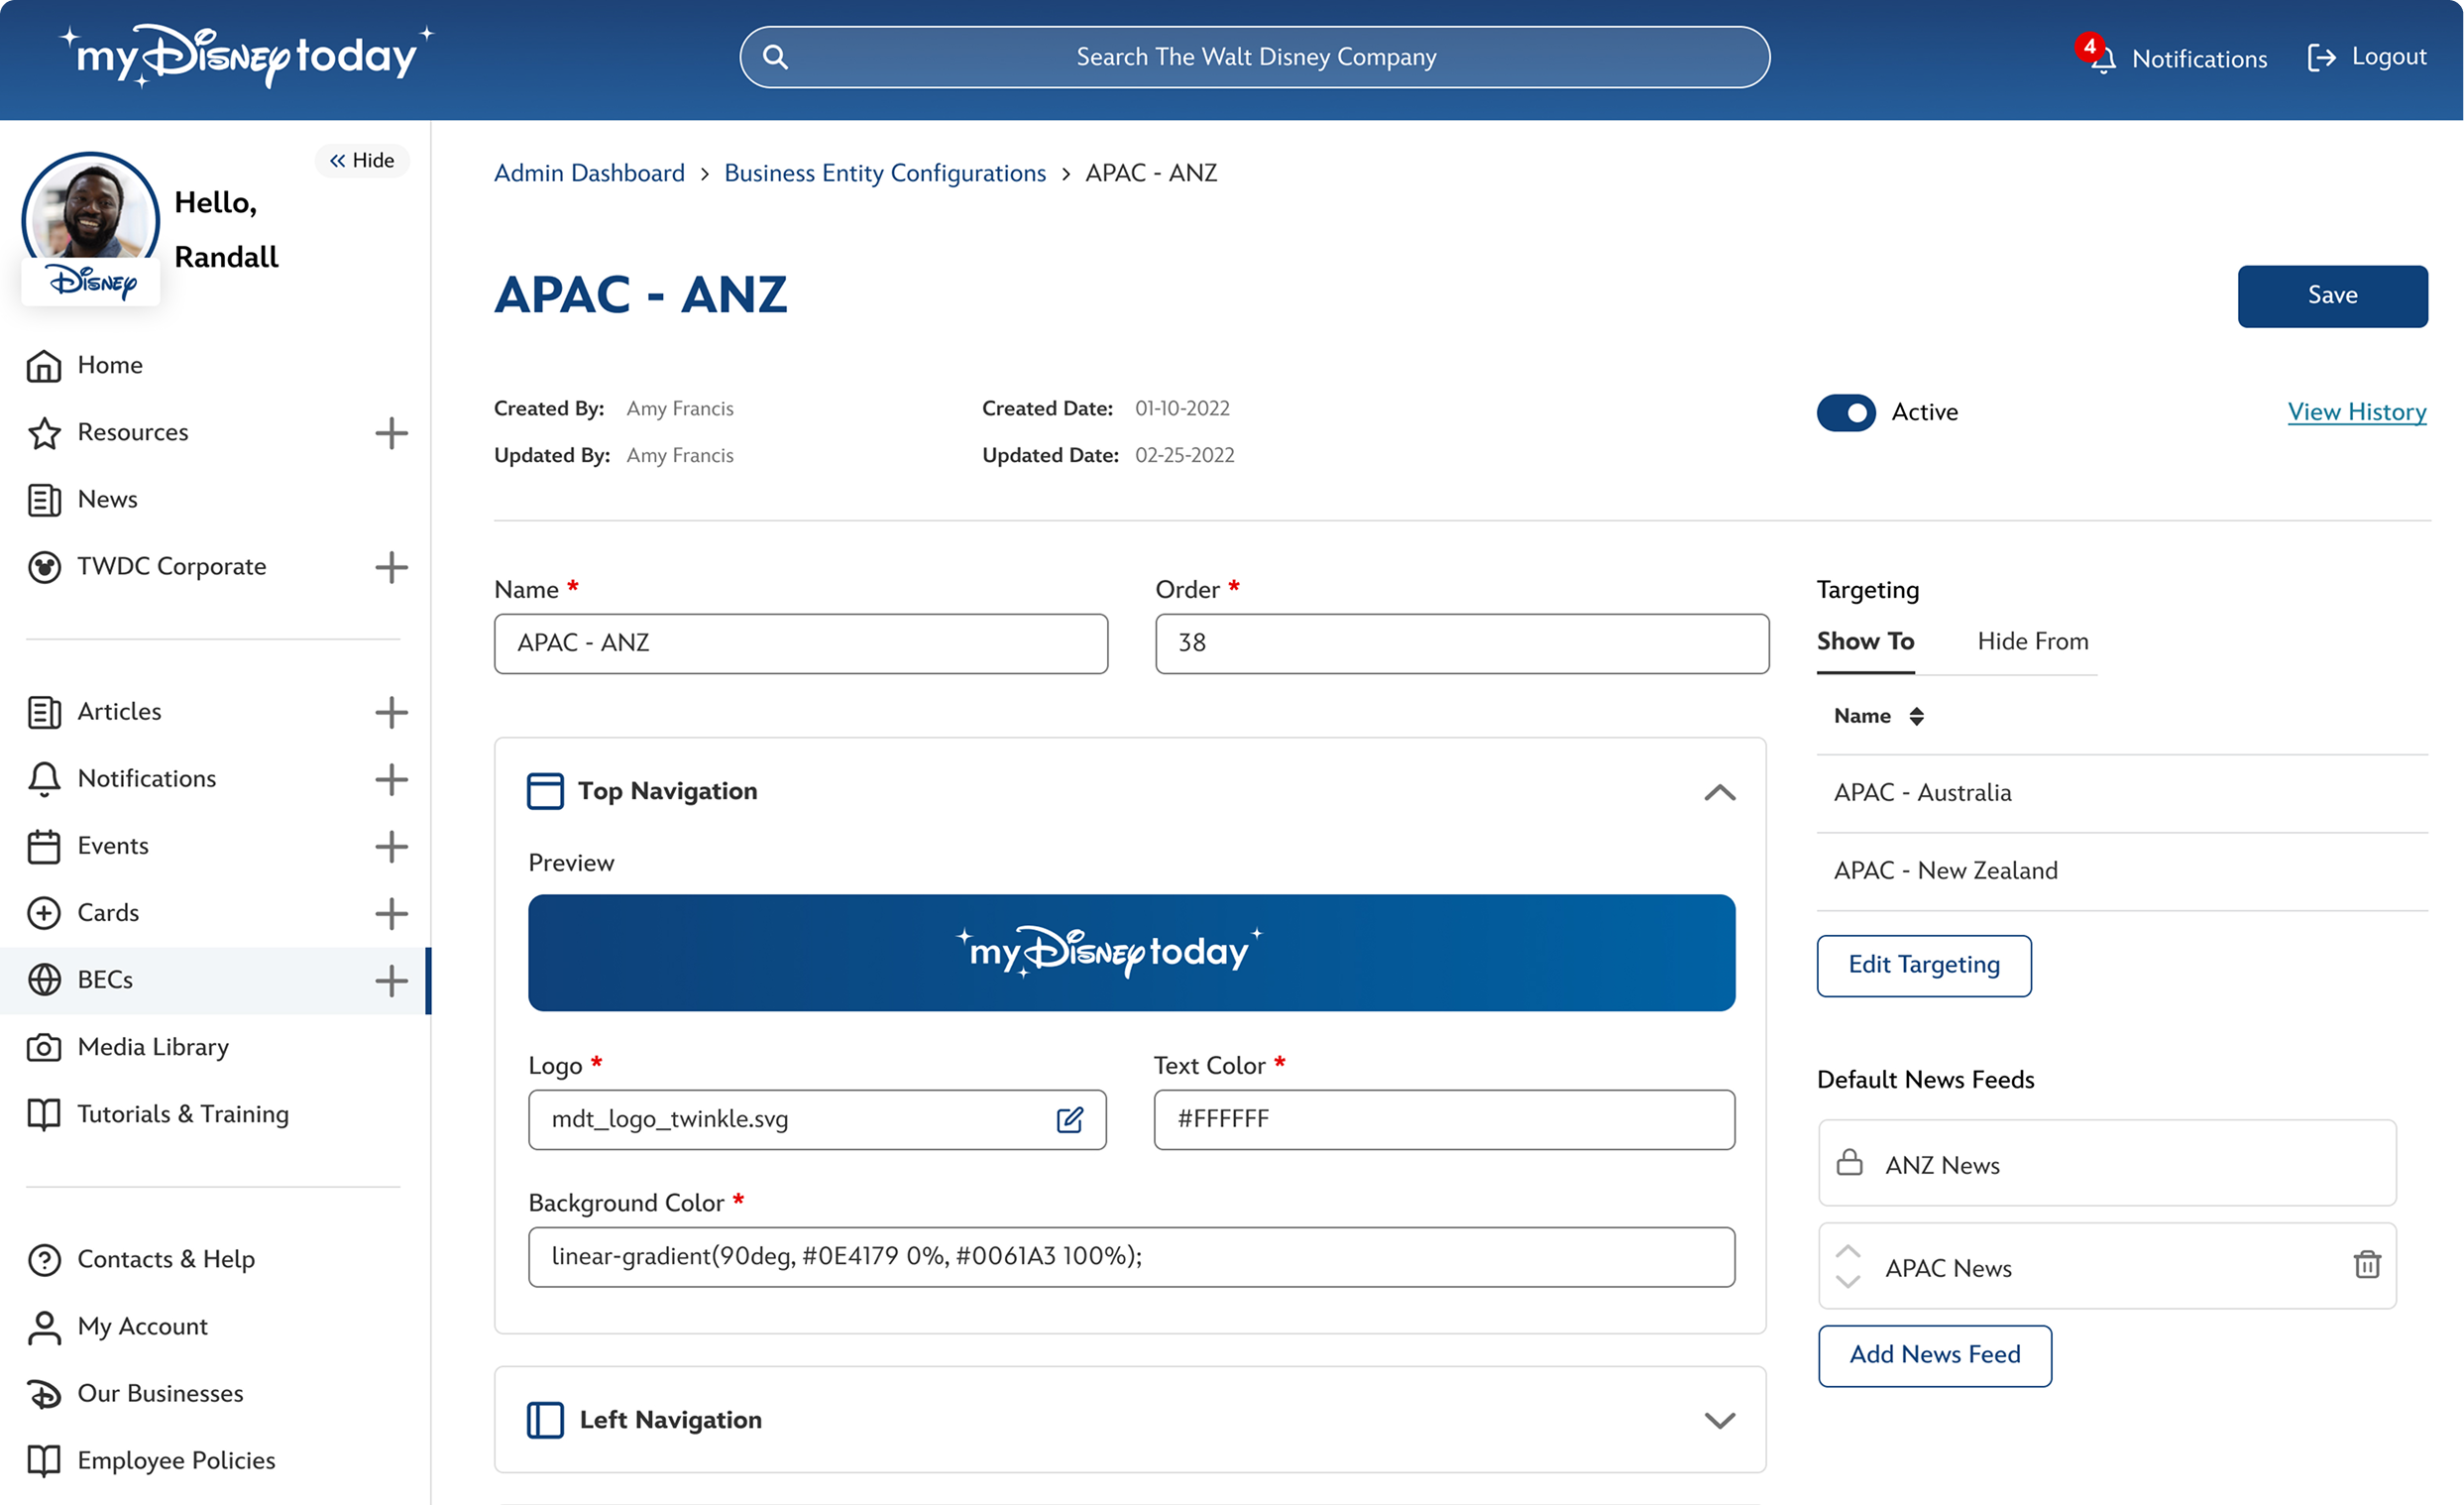Viewport: 2464px width, 1505px height.
Task: Open the View History link
Action: point(2356,412)
